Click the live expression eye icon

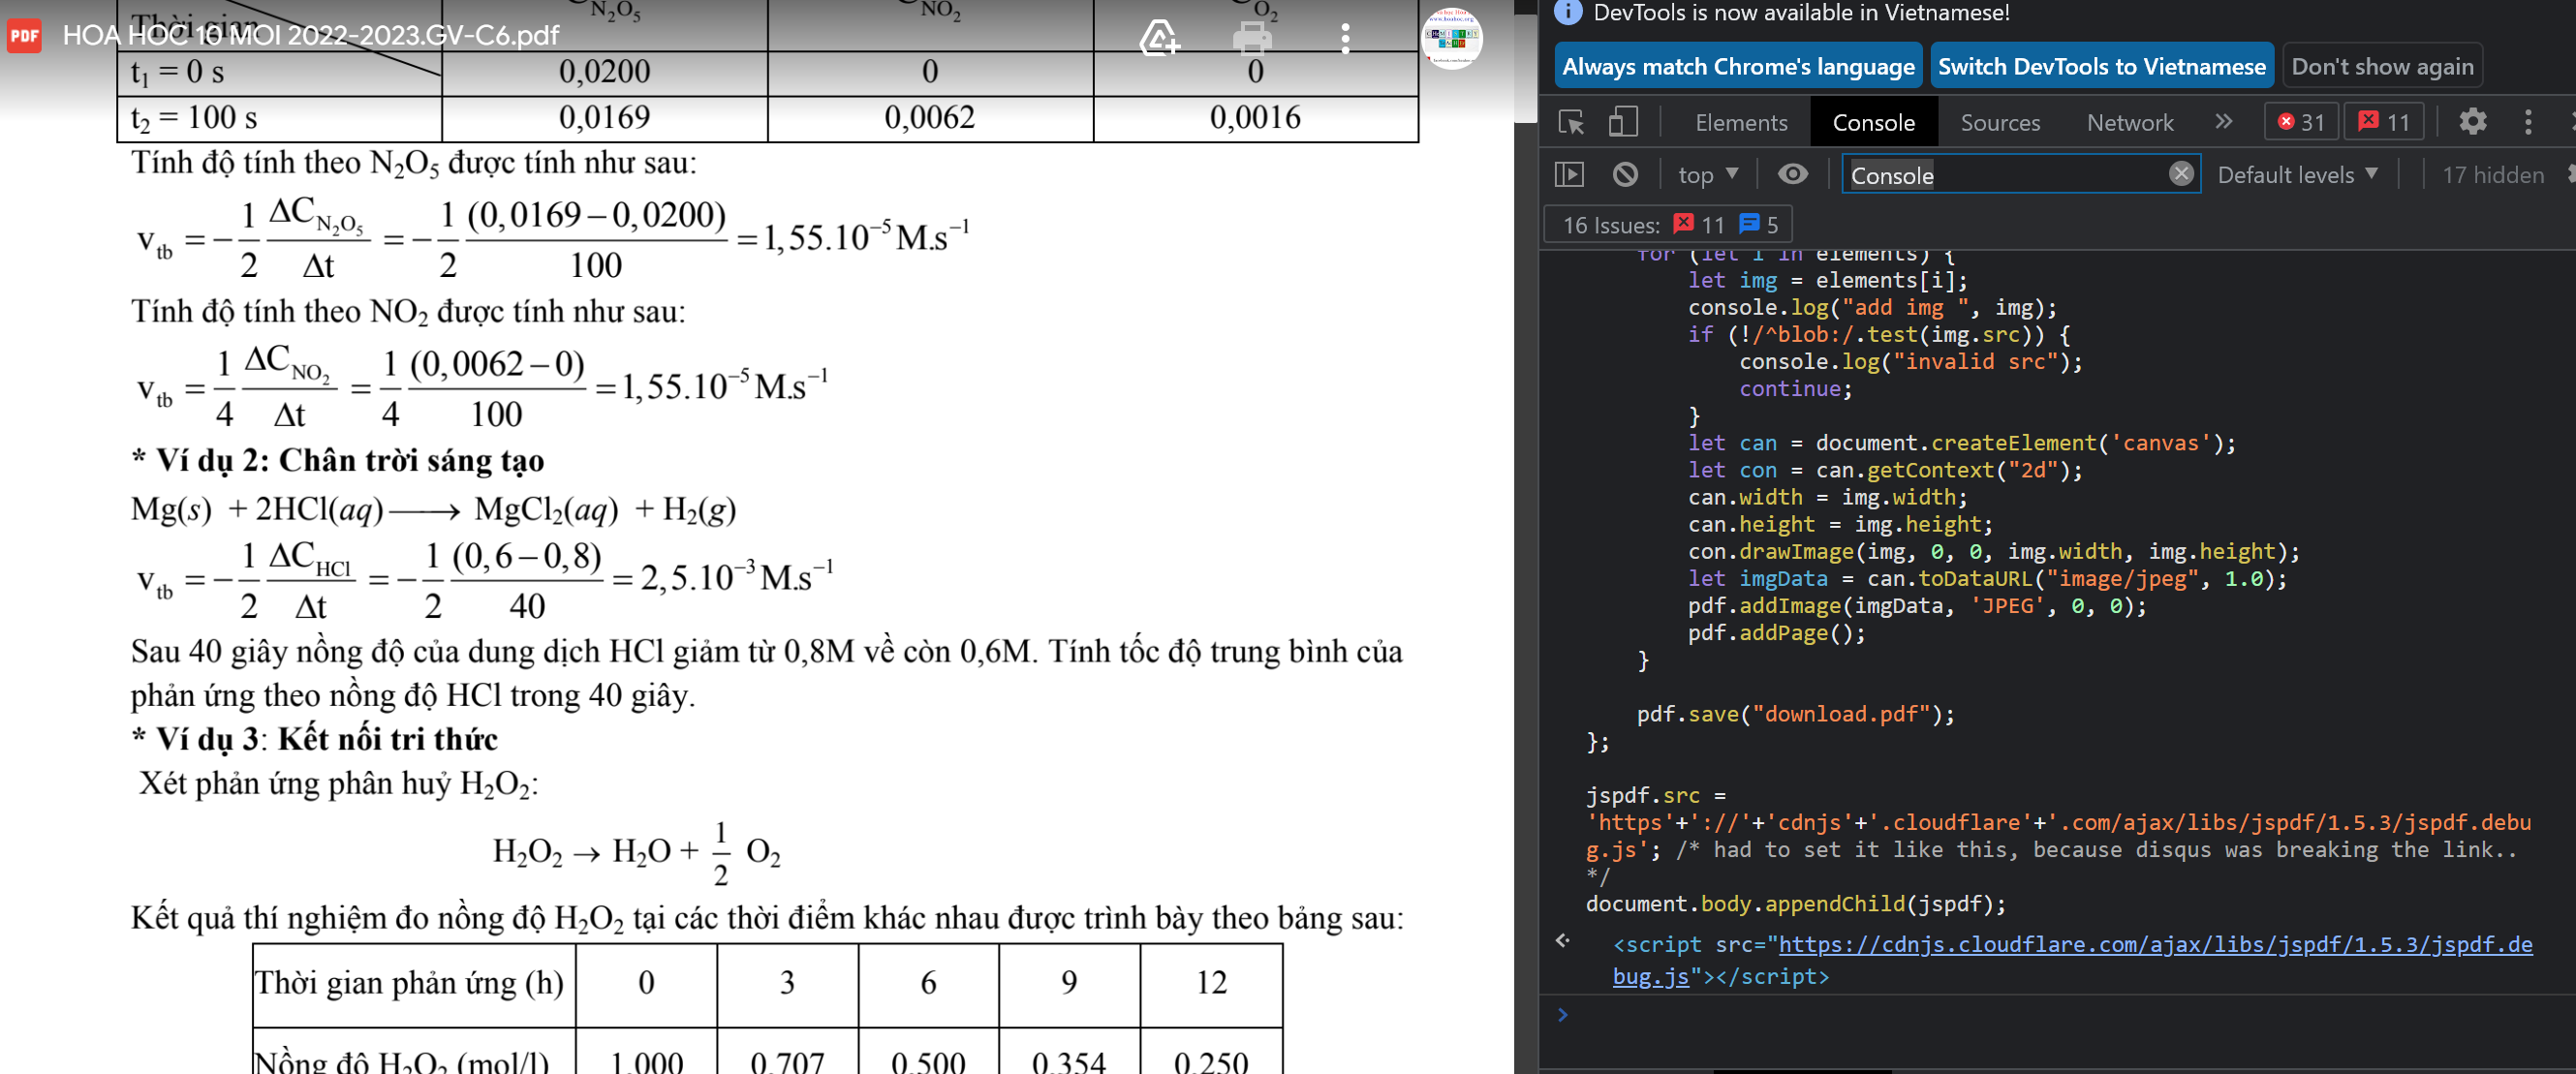click(1792, 175)
